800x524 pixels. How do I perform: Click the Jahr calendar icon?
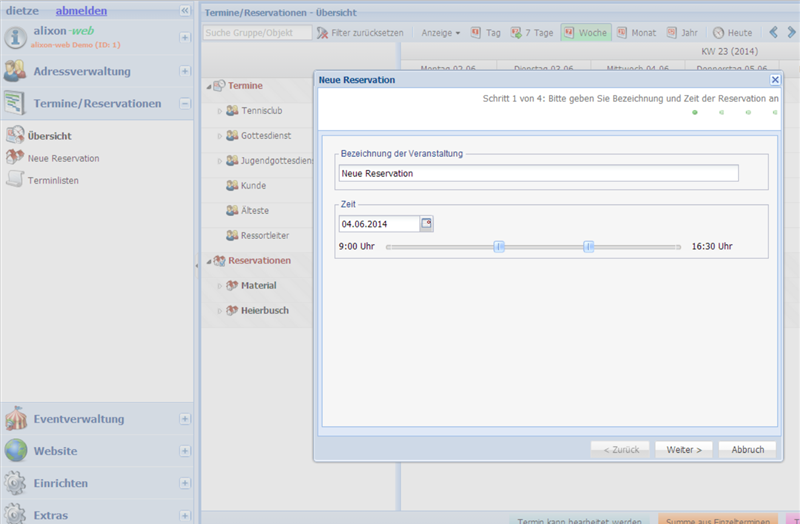(x=671, y=33)
